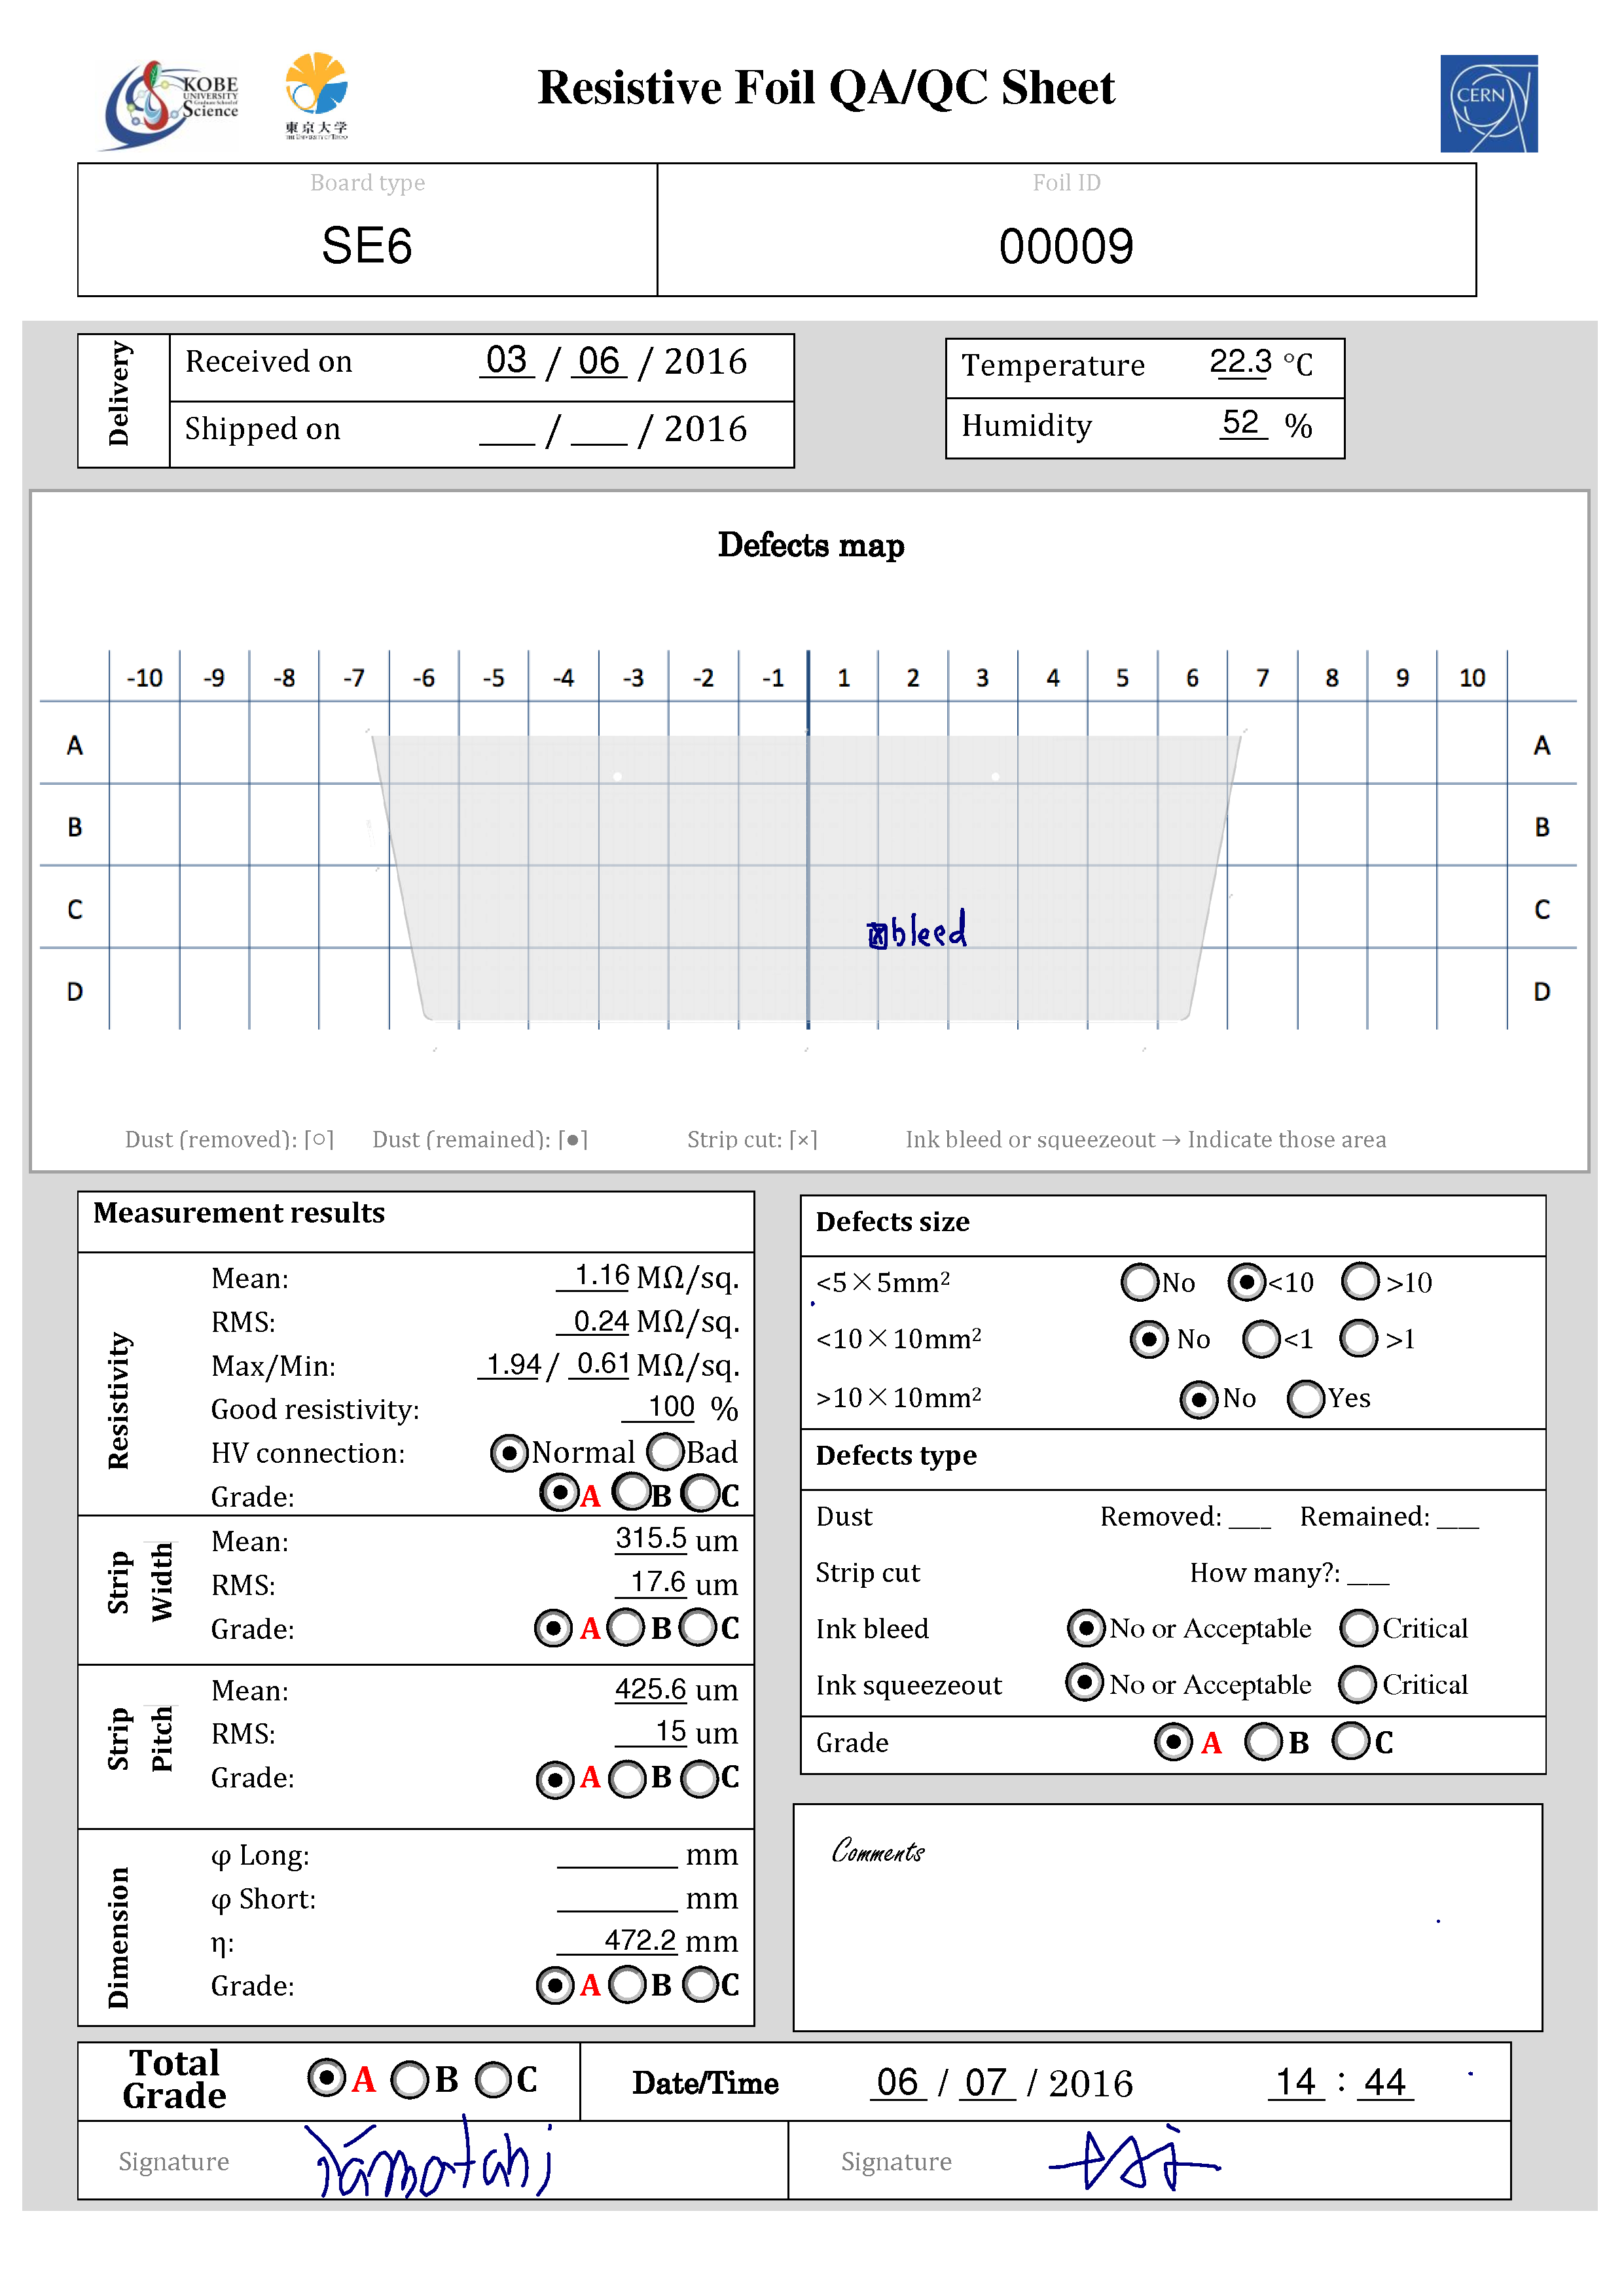
Task: Click the Received on day field 03
Action: [507, 360]
